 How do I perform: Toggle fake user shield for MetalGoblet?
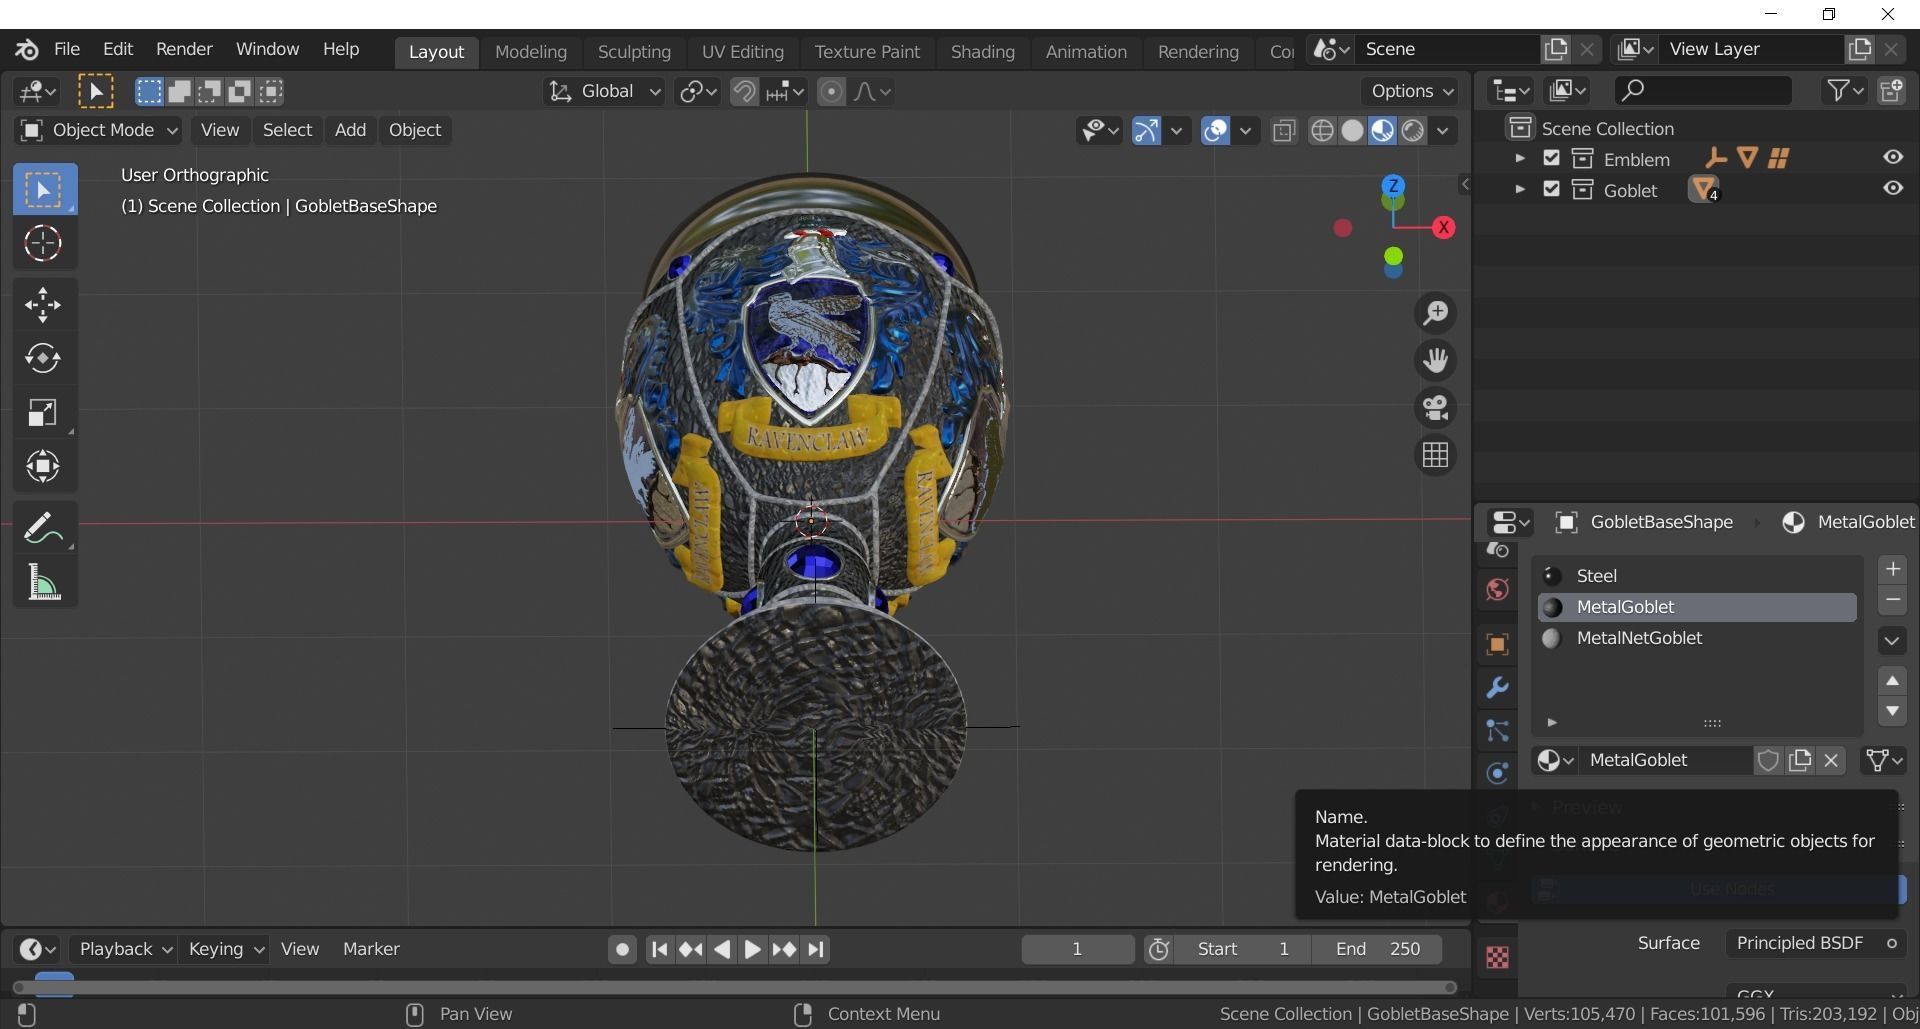coord(1768,760)
